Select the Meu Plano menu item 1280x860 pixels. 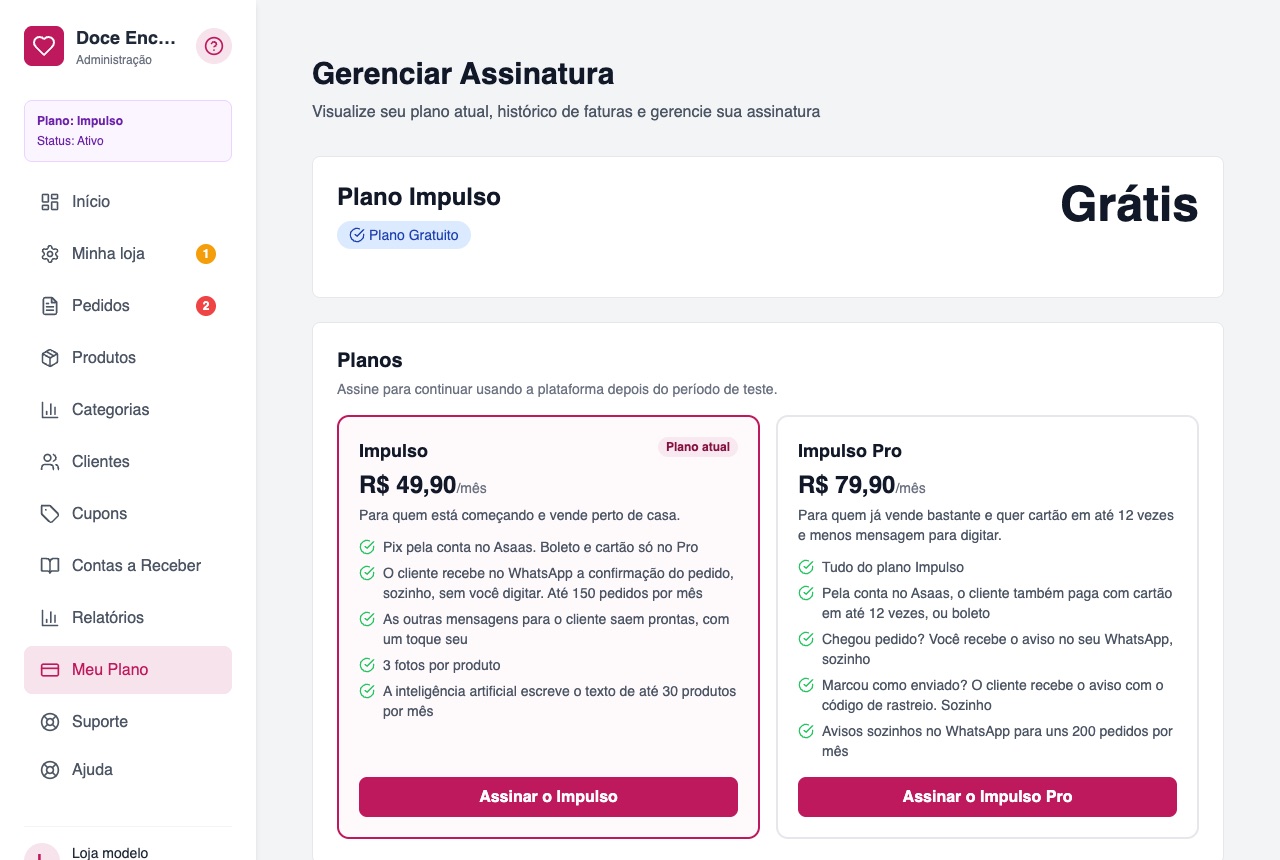(128, 670)
